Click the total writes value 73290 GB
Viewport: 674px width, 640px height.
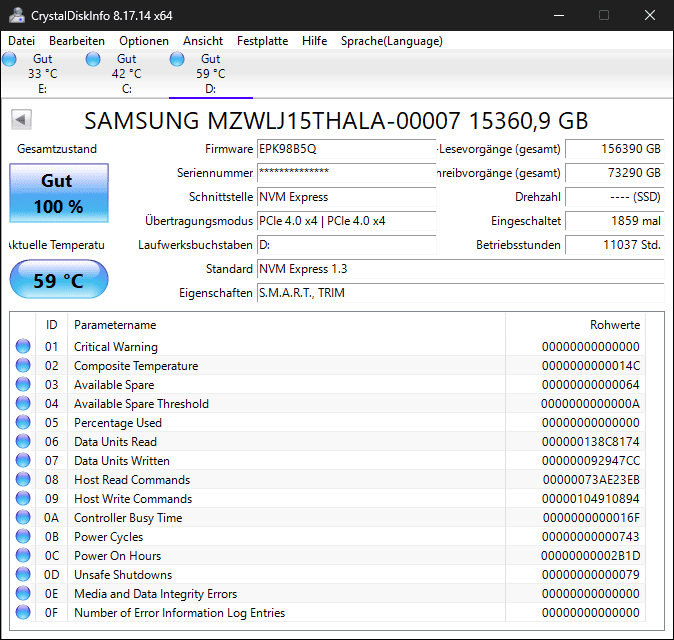coord(615,173)
